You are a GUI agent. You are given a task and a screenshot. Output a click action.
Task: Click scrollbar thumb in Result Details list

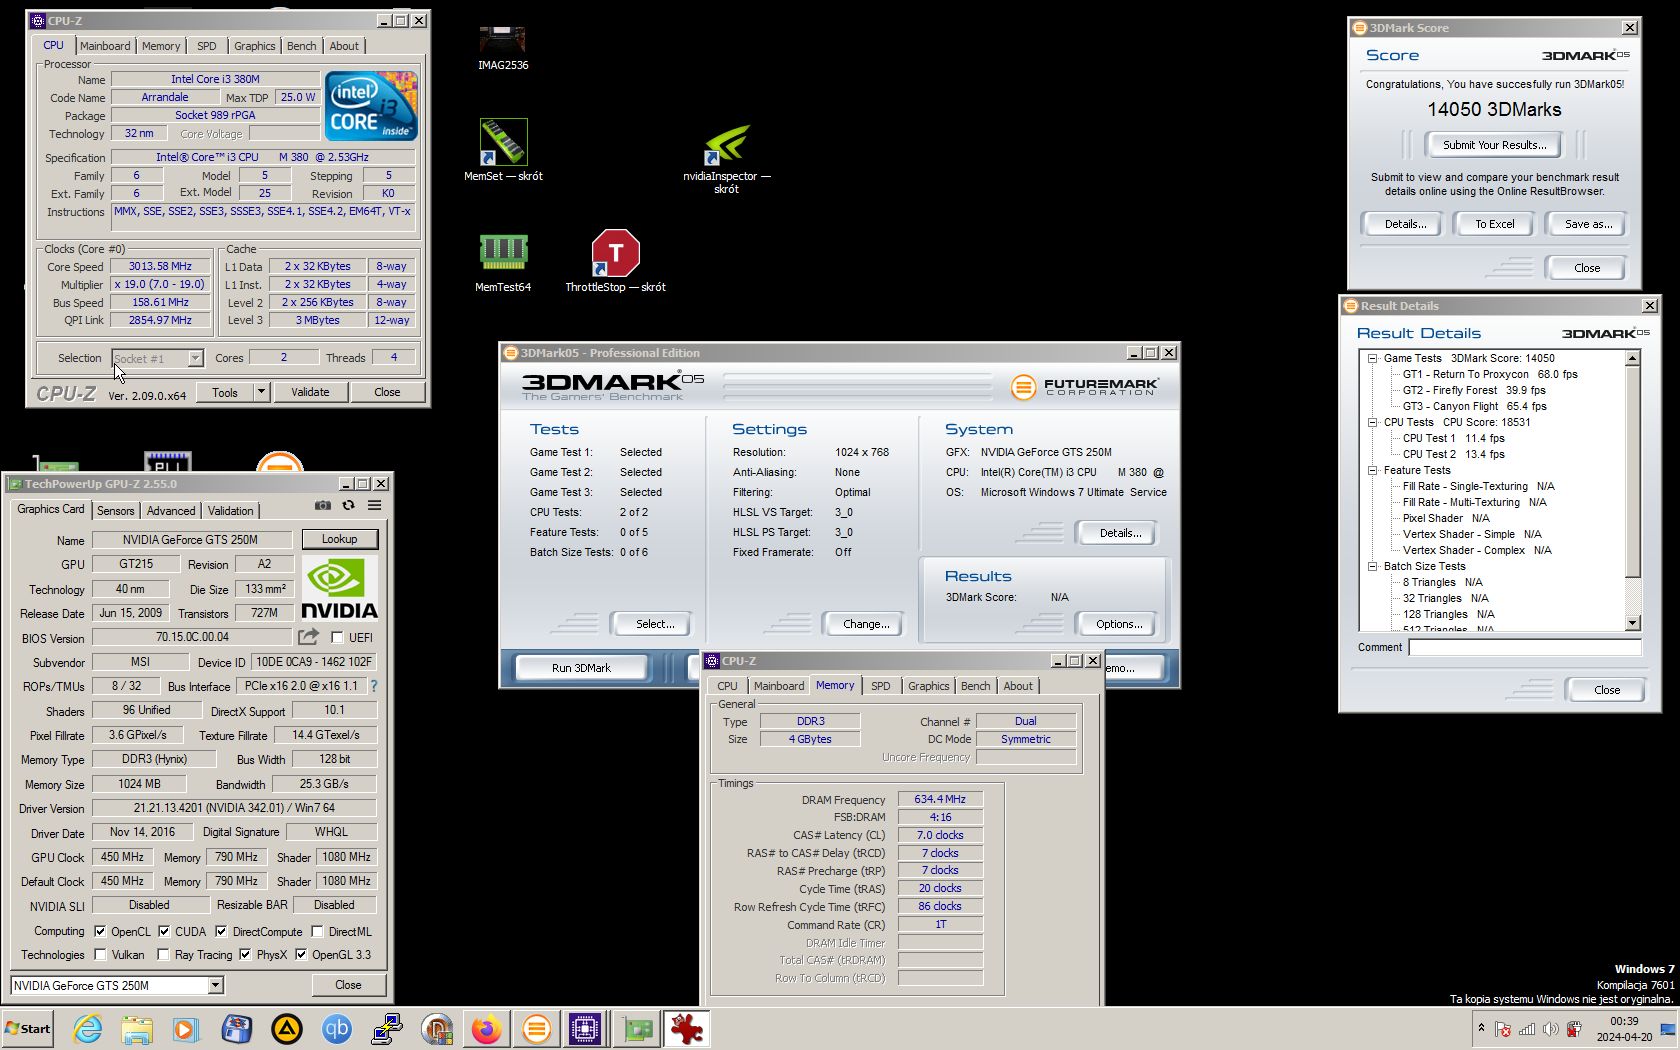(1632, 471)
